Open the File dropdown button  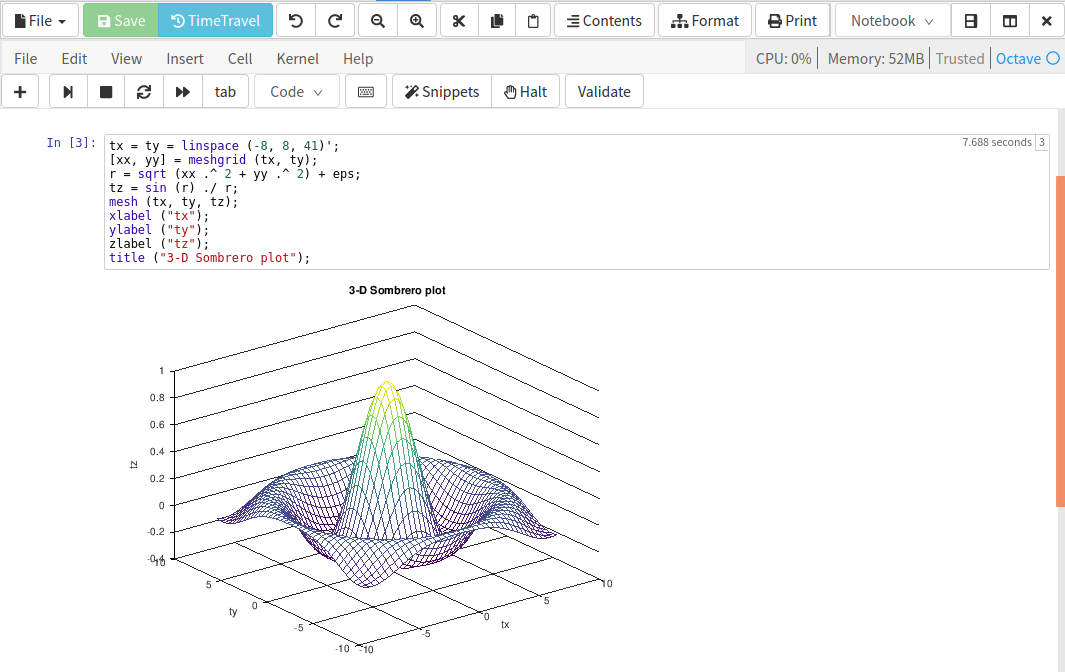41,21
